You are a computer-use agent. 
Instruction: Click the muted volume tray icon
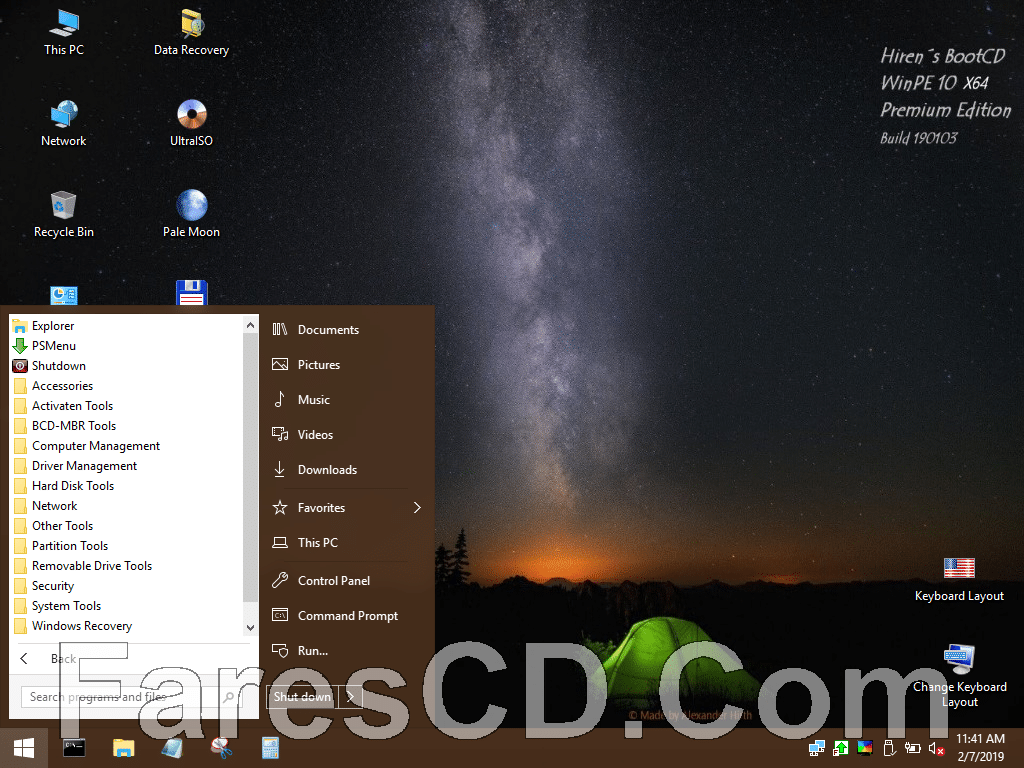pos(936,748)
